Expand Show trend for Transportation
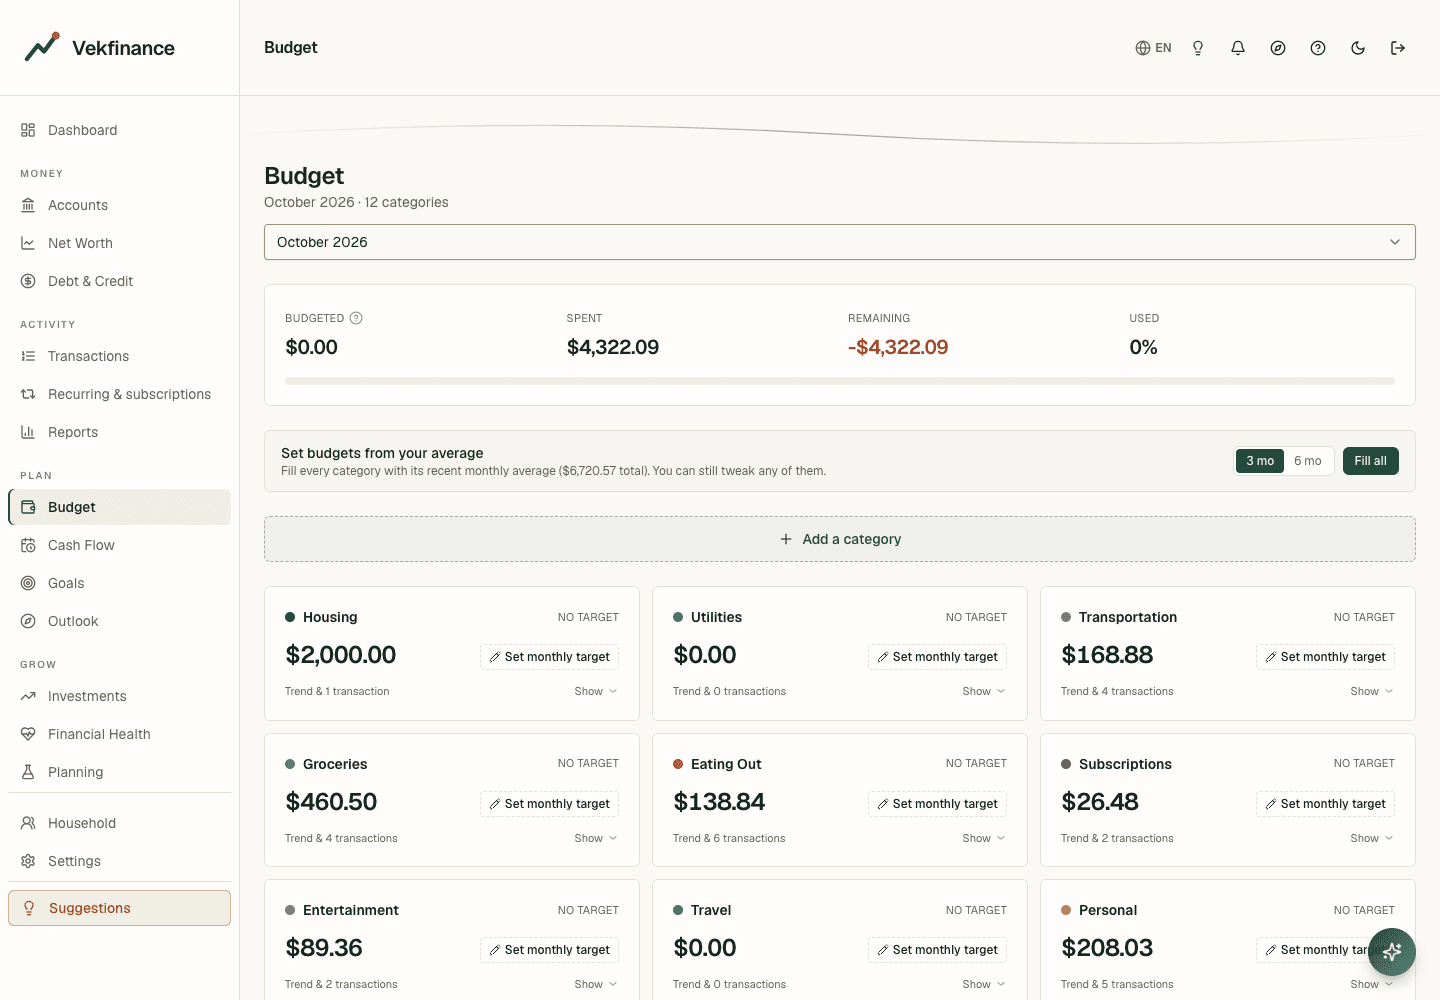Image resolution: width=1440 pixels, height=1000 pixels. pos(1372,691)
